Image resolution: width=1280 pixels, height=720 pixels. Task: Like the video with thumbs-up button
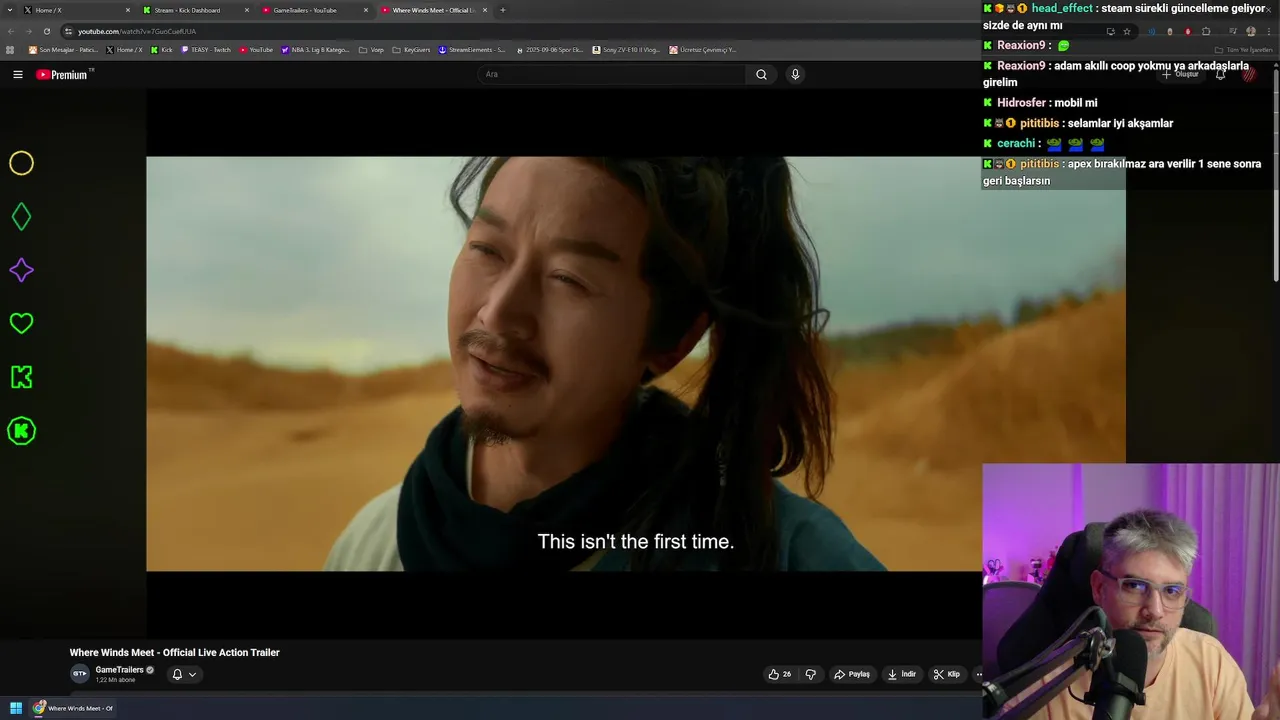click(x=779, y=674)
